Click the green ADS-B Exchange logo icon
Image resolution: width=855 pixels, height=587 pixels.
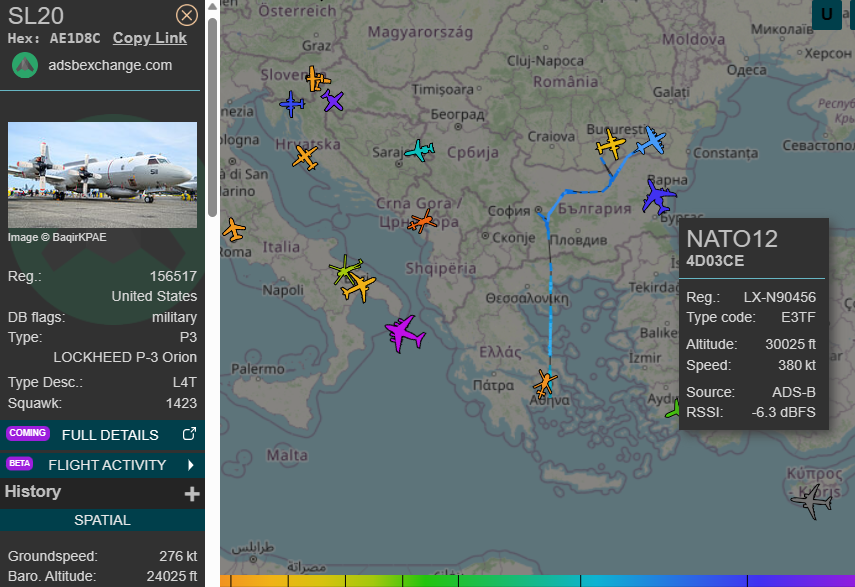click(25, 65)
